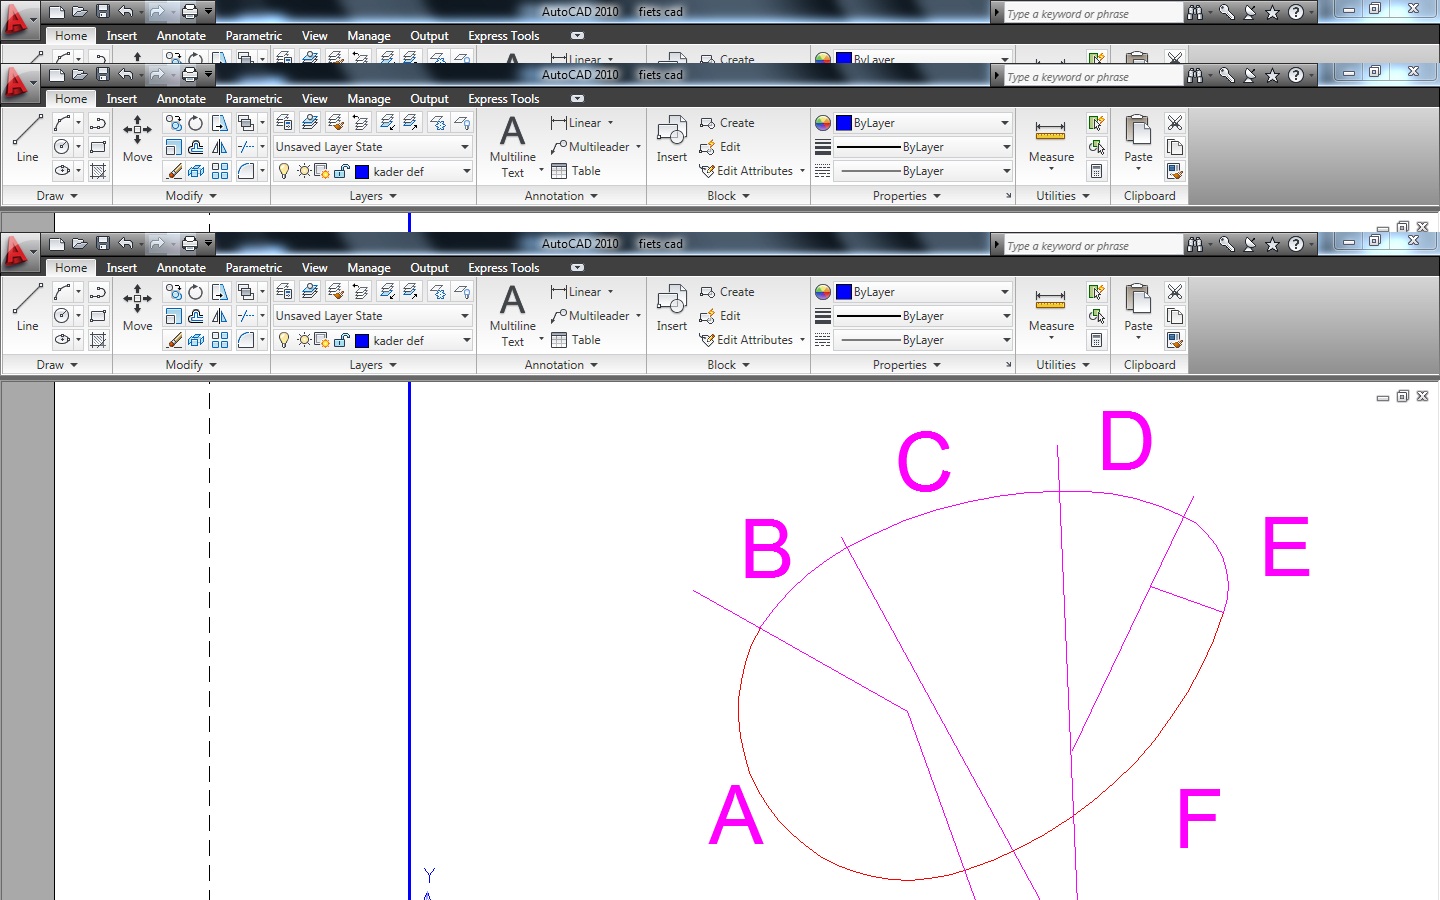Expand the Modify panel in the lowest ribbon
This screenshot has width=1440, height=900.
pos(191,365)
